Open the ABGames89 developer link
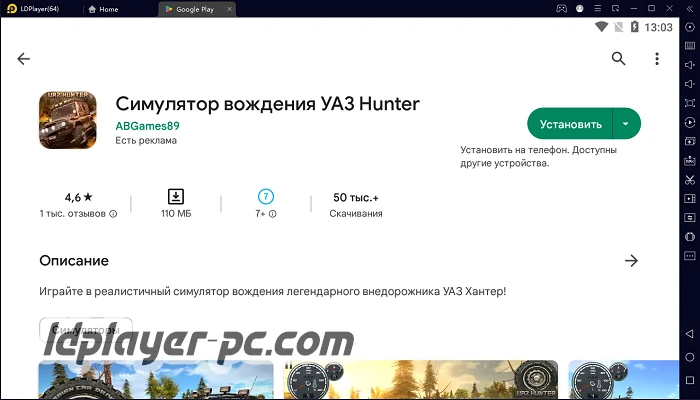Viewport: 700px width, 400px height. click(147, 126)
